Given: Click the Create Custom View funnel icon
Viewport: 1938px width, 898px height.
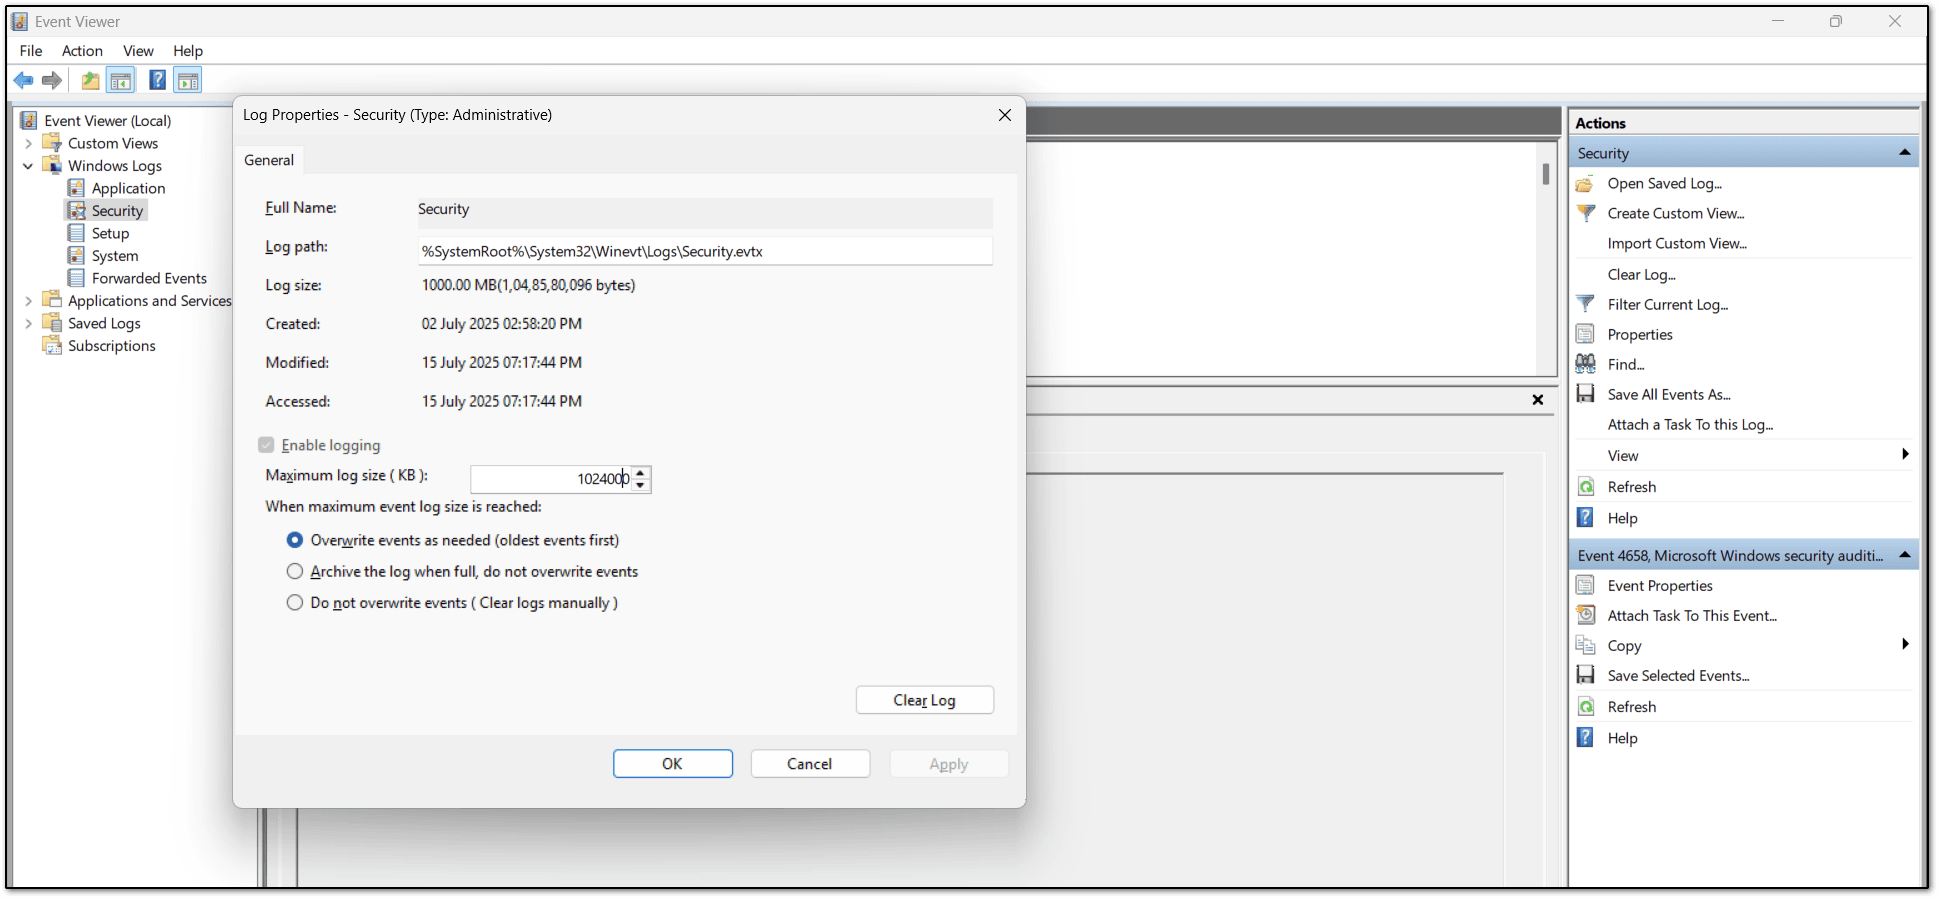Looking at the screenshot, I should (x=1585, y=213).
